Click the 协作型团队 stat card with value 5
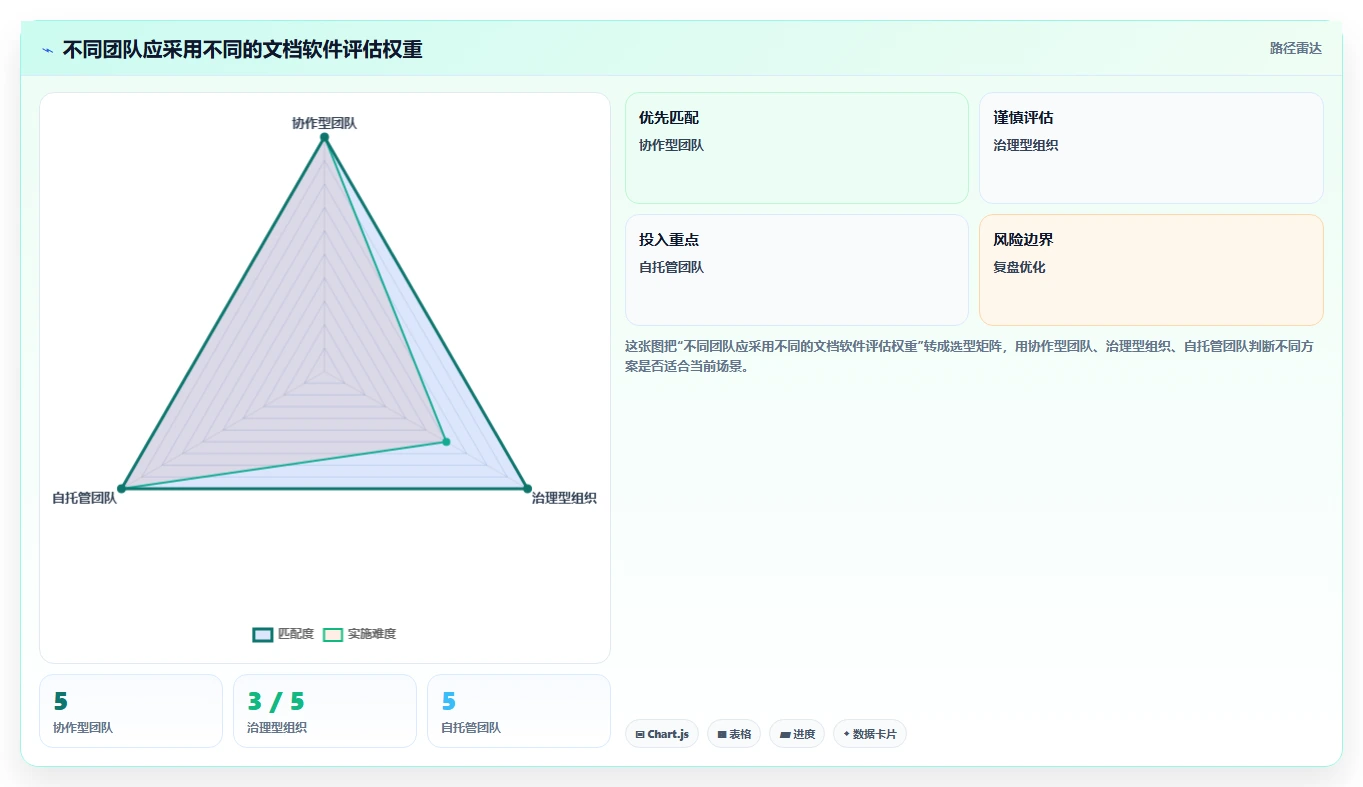 coord(130,711)
